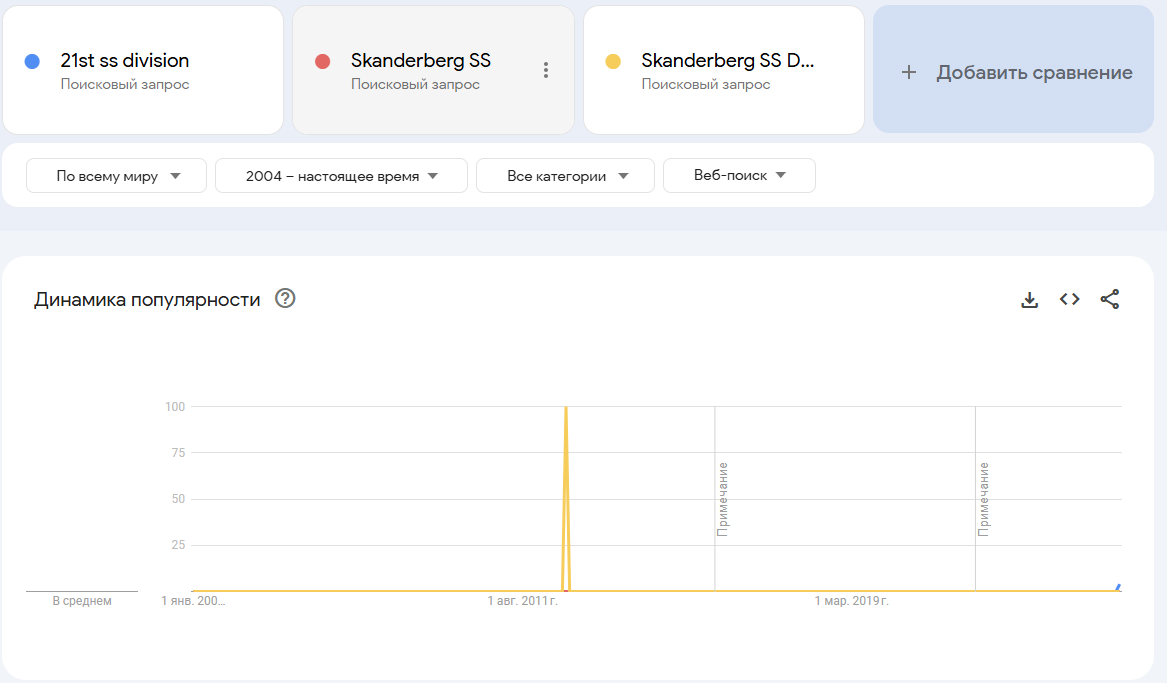
Task: Edit the 21st ss division search term
Action: pos(124,60)
